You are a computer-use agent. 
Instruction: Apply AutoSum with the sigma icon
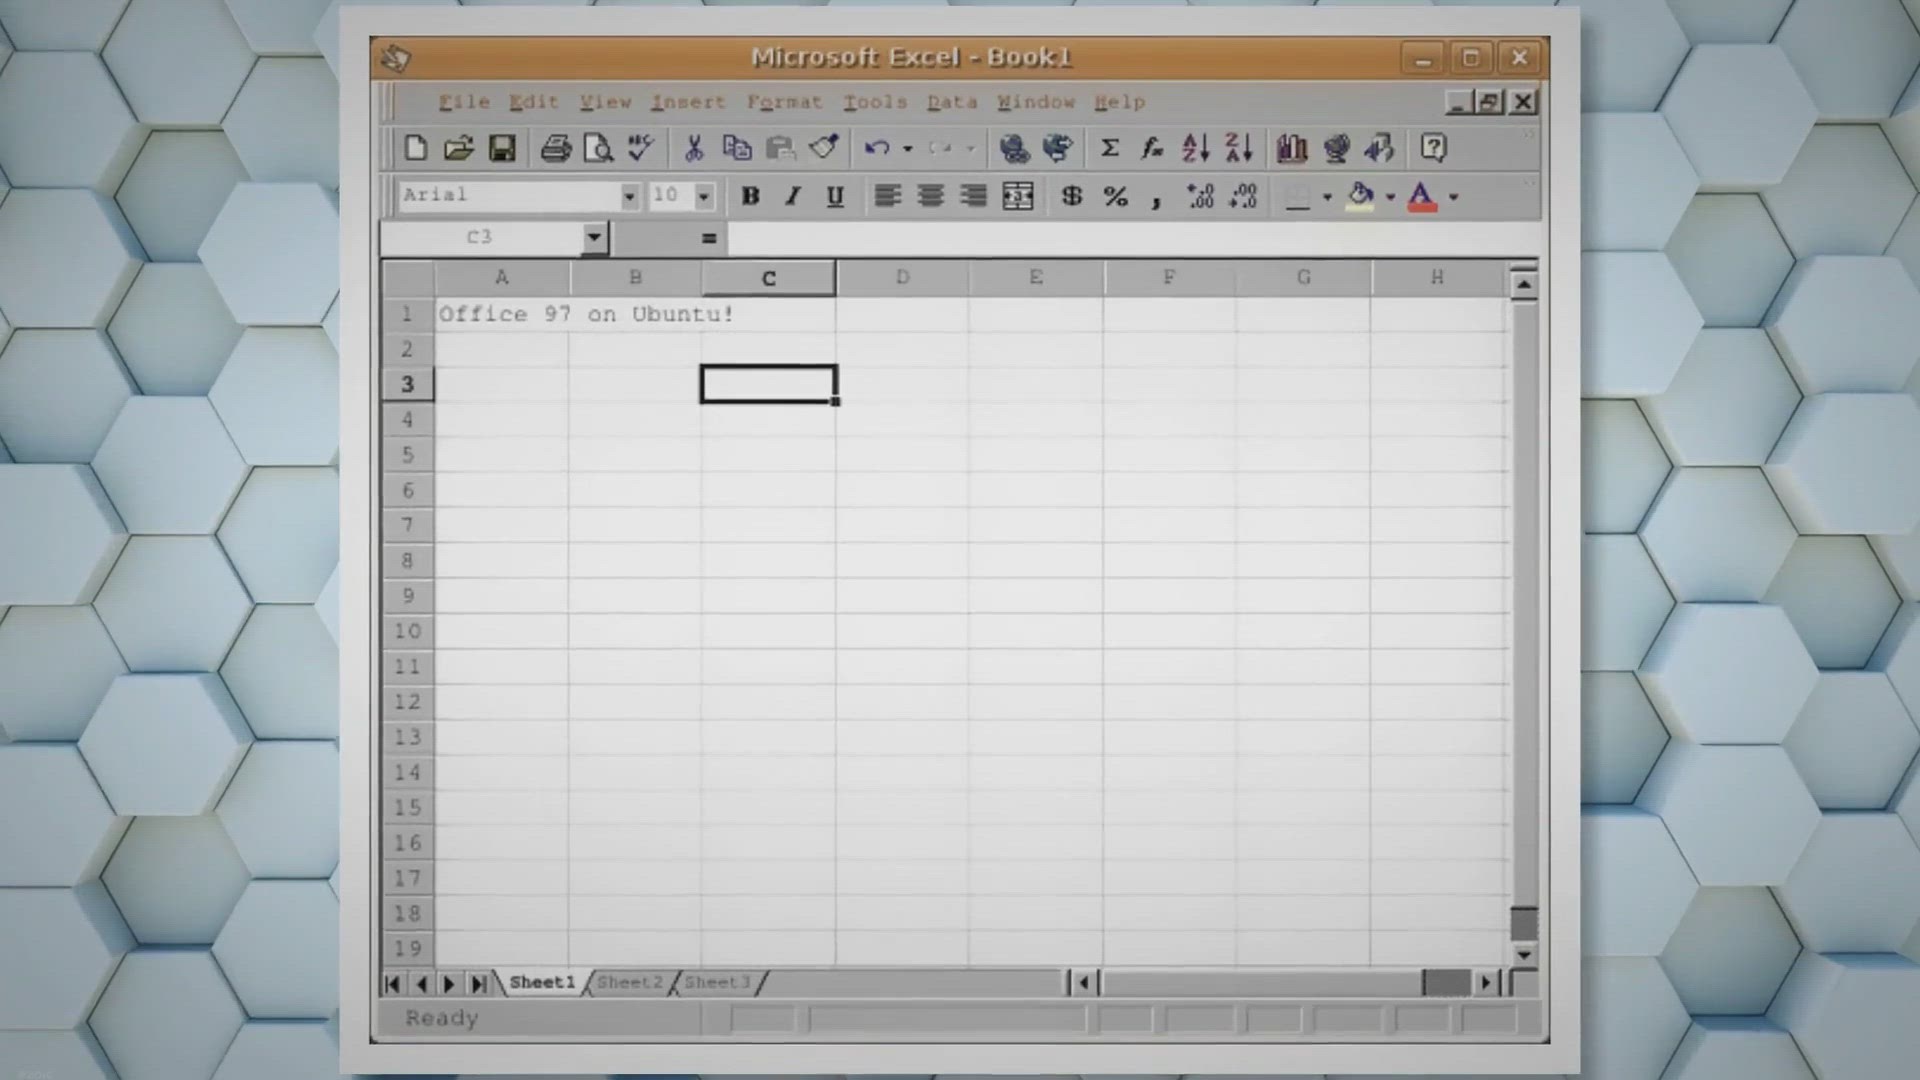(1109, 148)
